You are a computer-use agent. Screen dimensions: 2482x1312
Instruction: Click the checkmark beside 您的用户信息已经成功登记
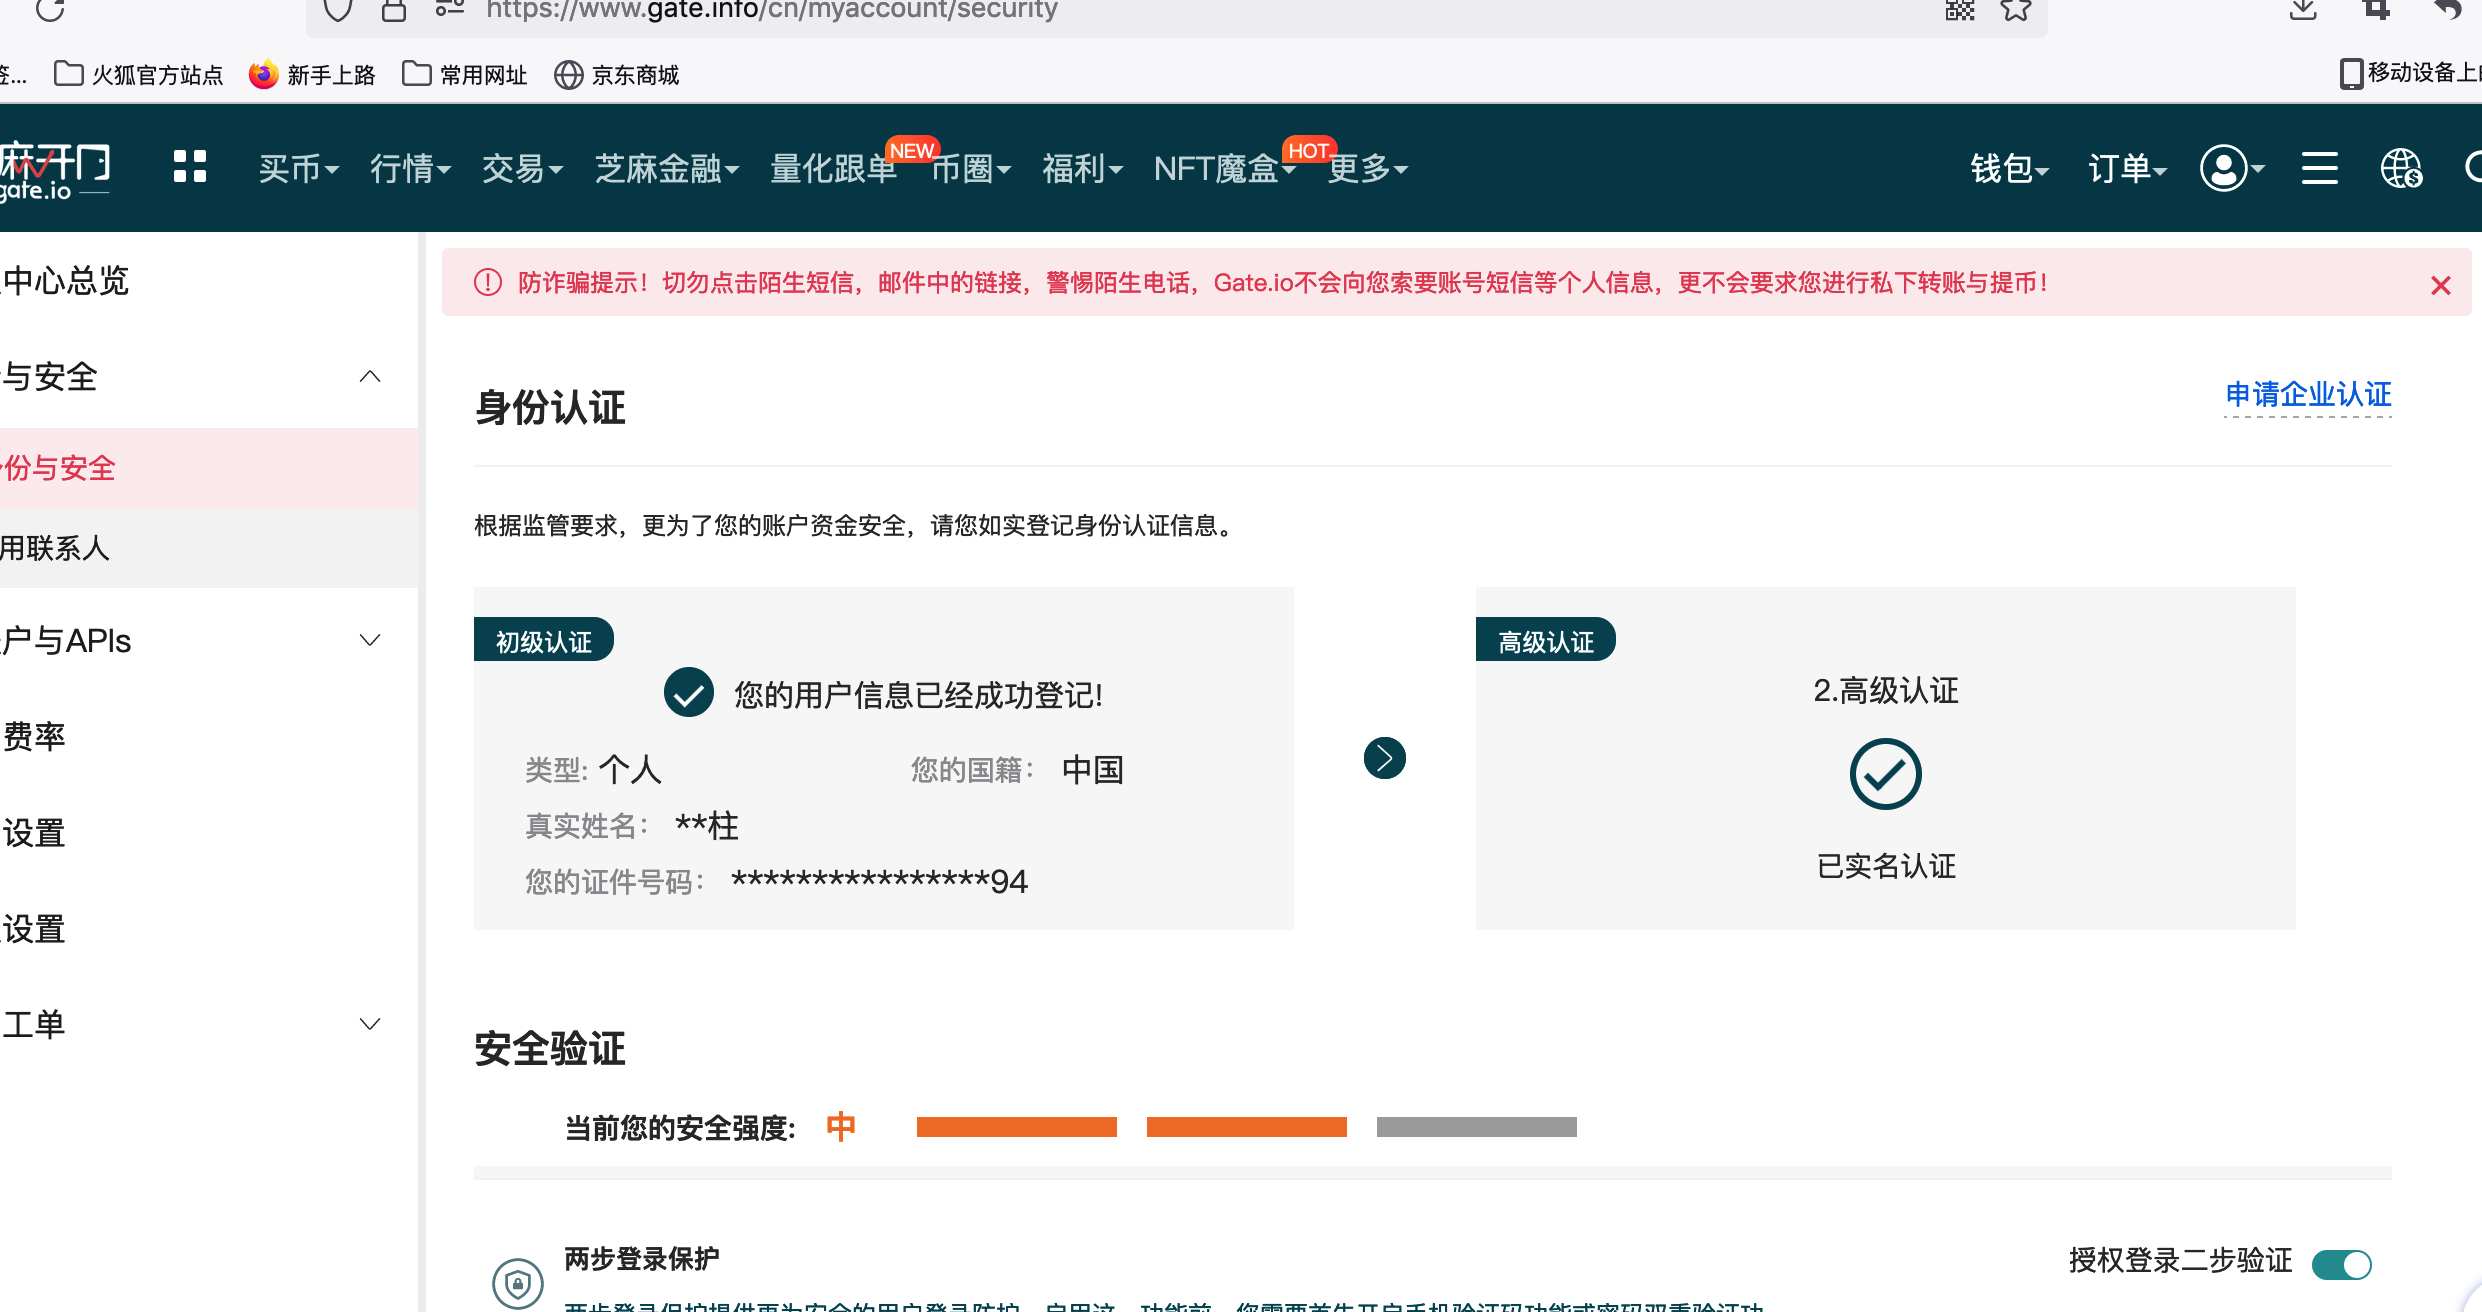coord(688,692)
